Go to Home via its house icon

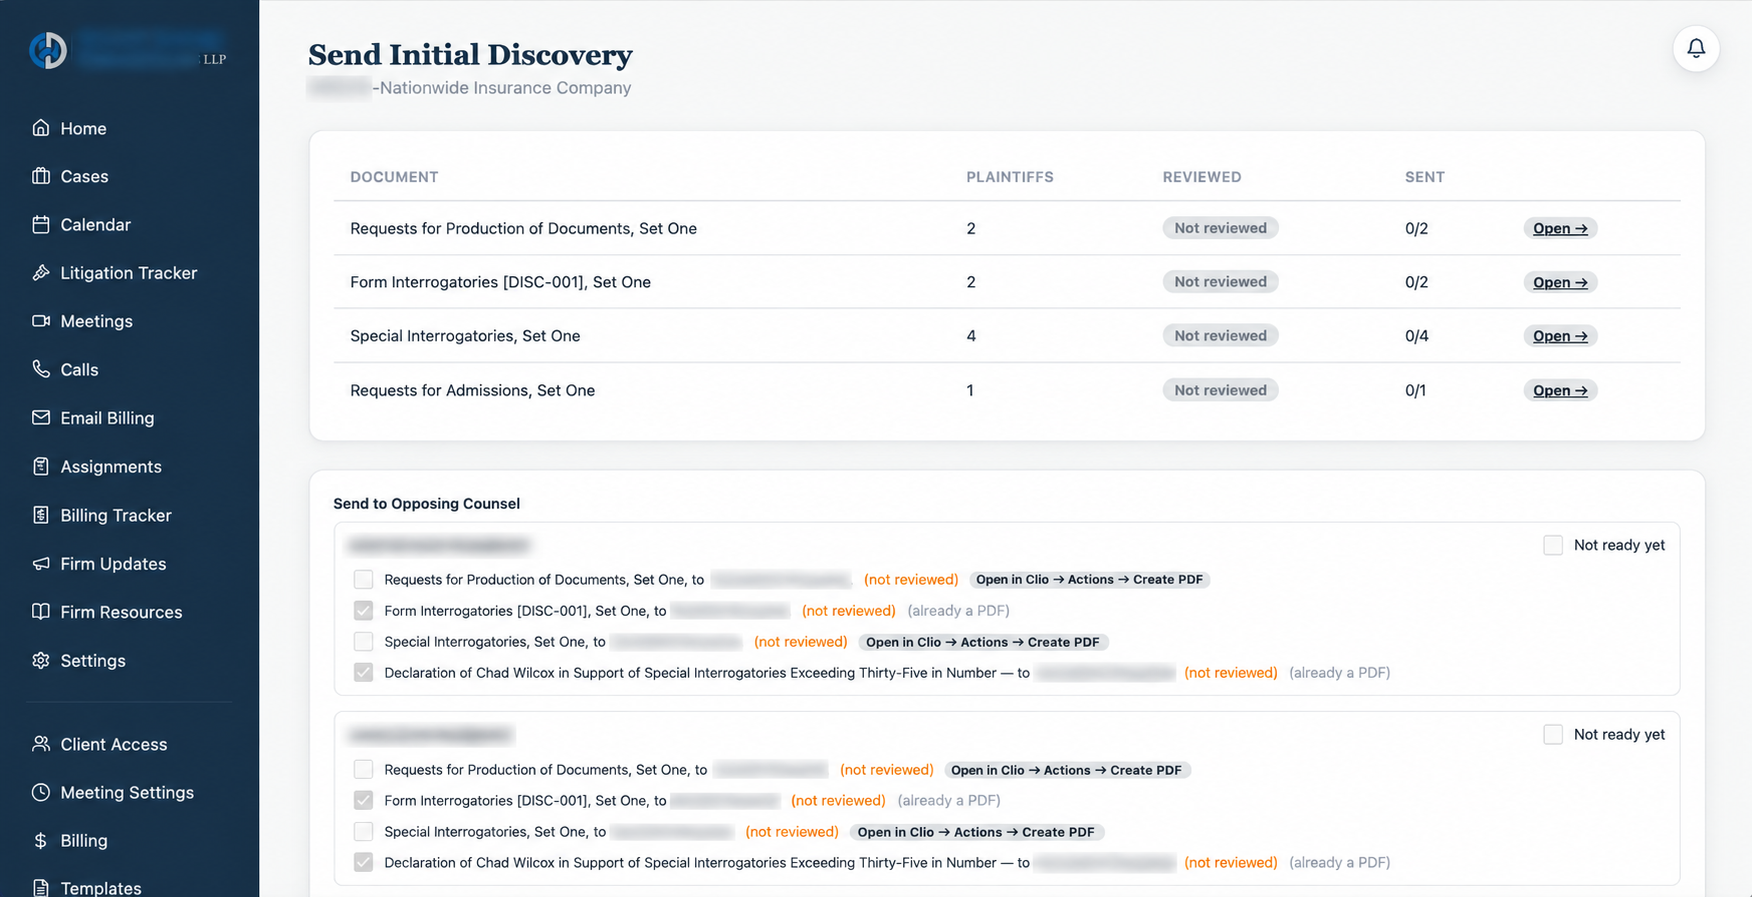[x=41, y=128]
